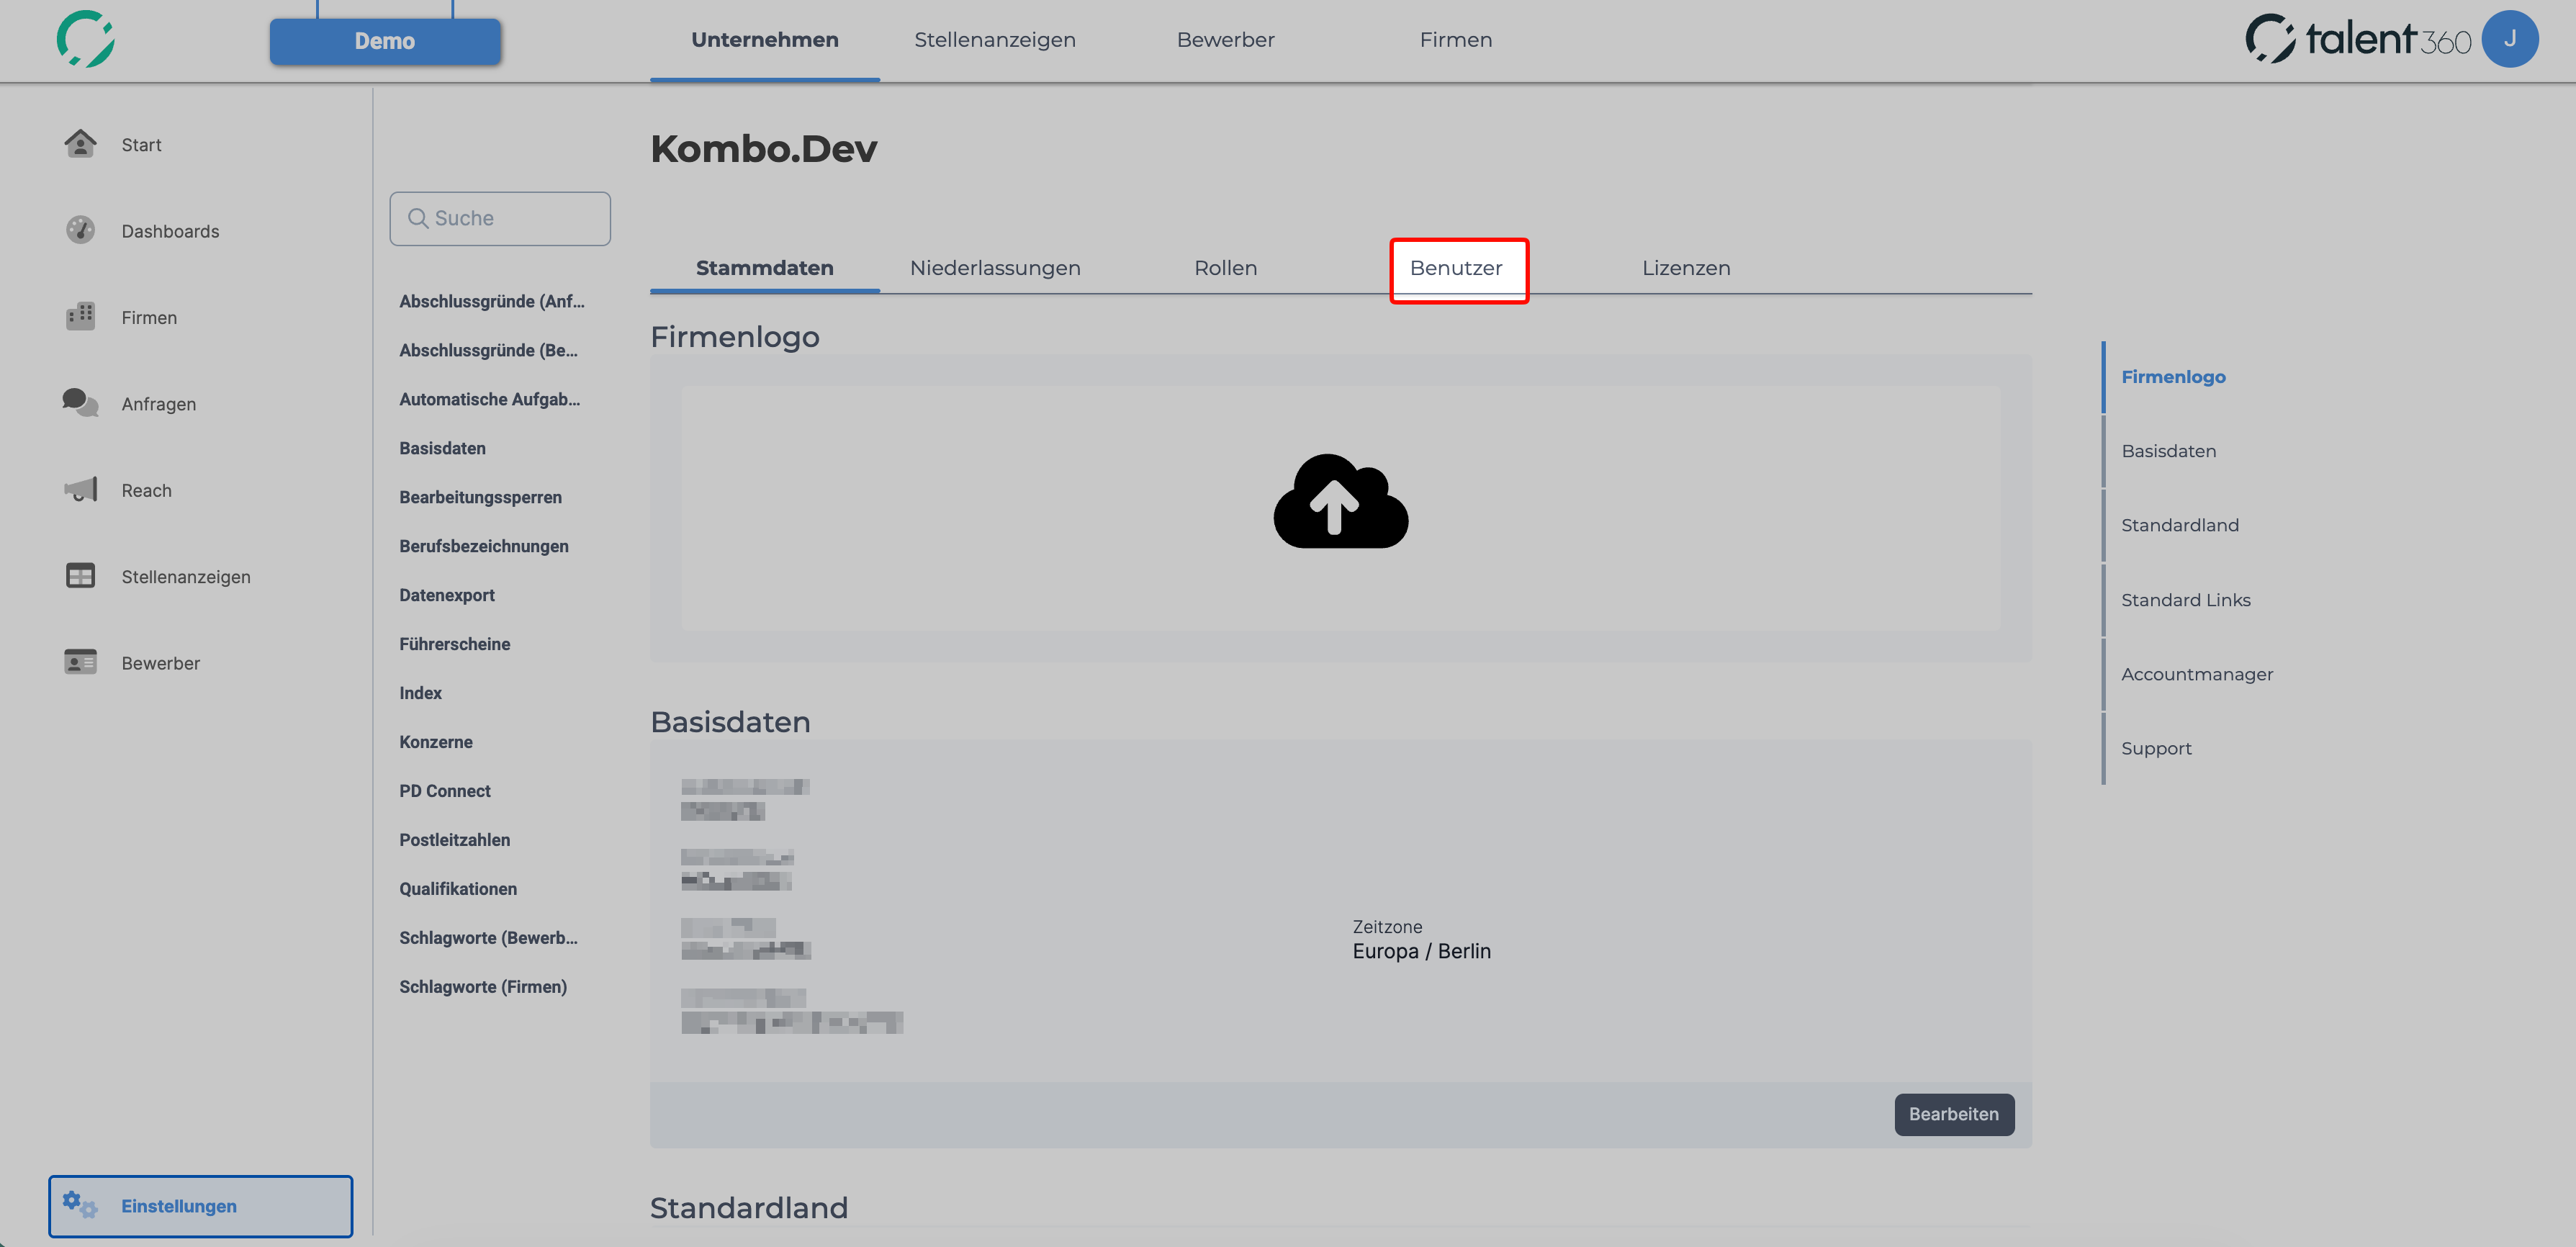
Task: Open Automatische Aufgab... settings entry
Action: (x=490, y=399)
